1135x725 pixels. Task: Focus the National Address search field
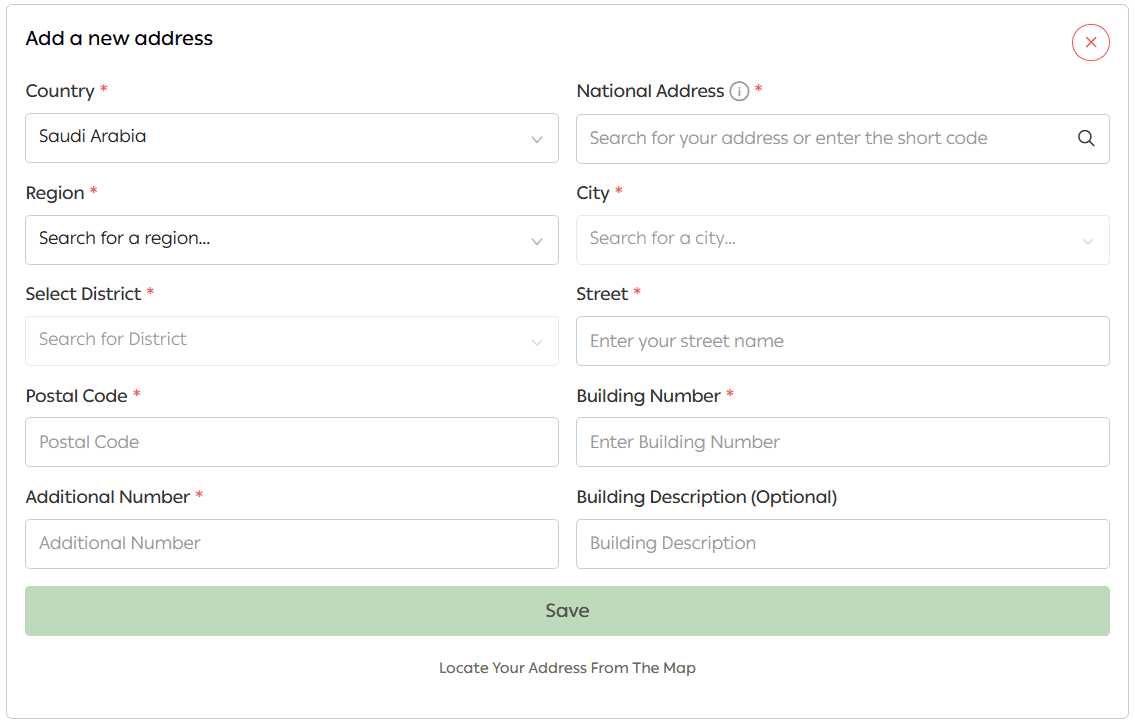click(x=820, y=139)
